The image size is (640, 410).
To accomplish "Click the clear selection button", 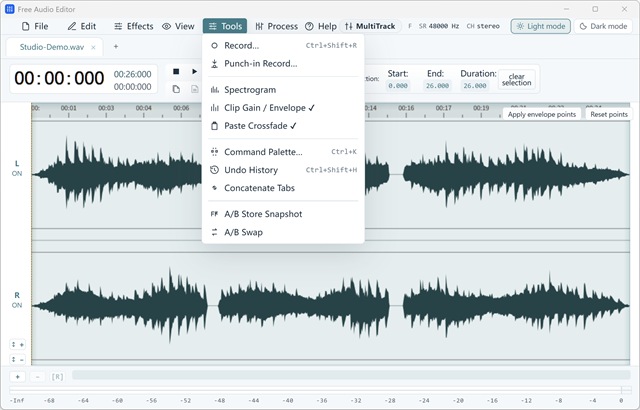I will click(516, 79).
